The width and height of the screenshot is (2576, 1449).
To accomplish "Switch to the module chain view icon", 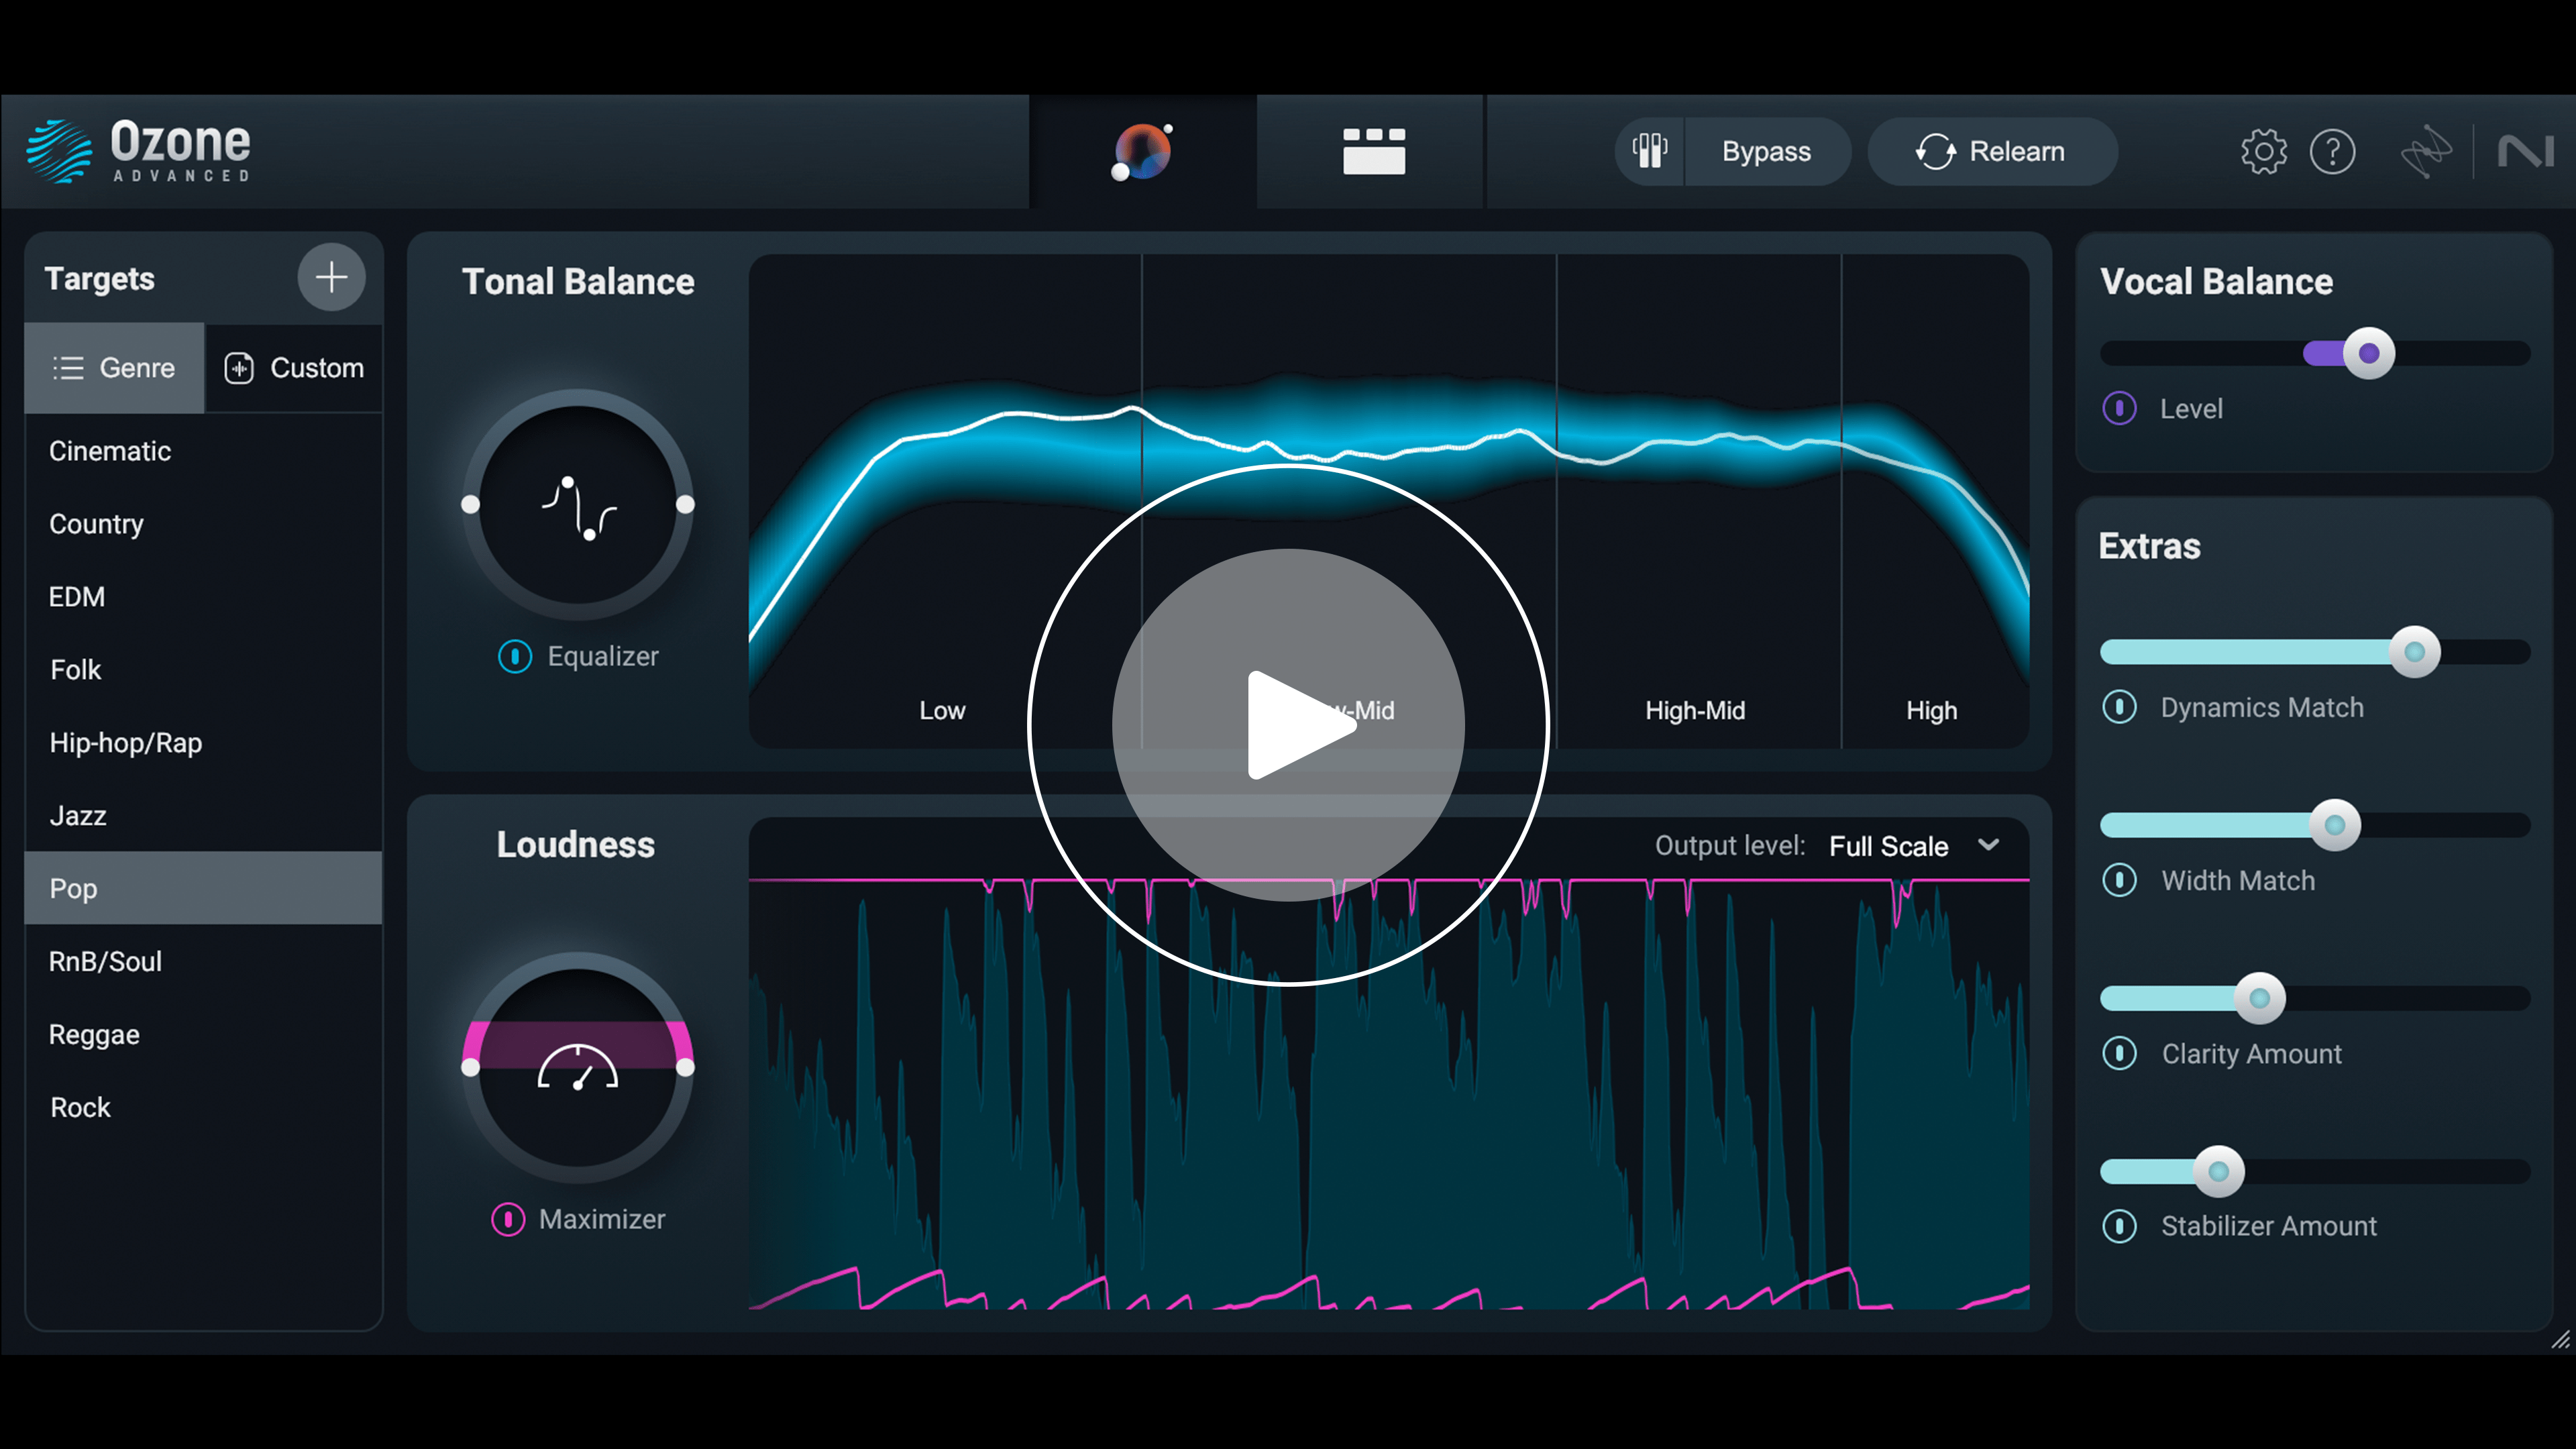I will point(1373,151).
